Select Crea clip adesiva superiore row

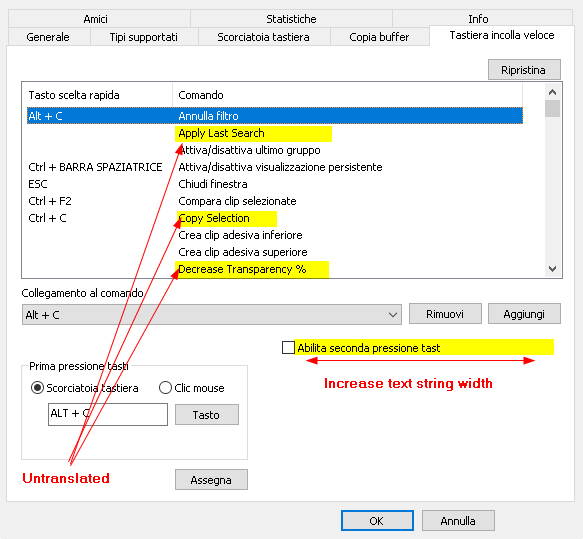coord(243,252)
